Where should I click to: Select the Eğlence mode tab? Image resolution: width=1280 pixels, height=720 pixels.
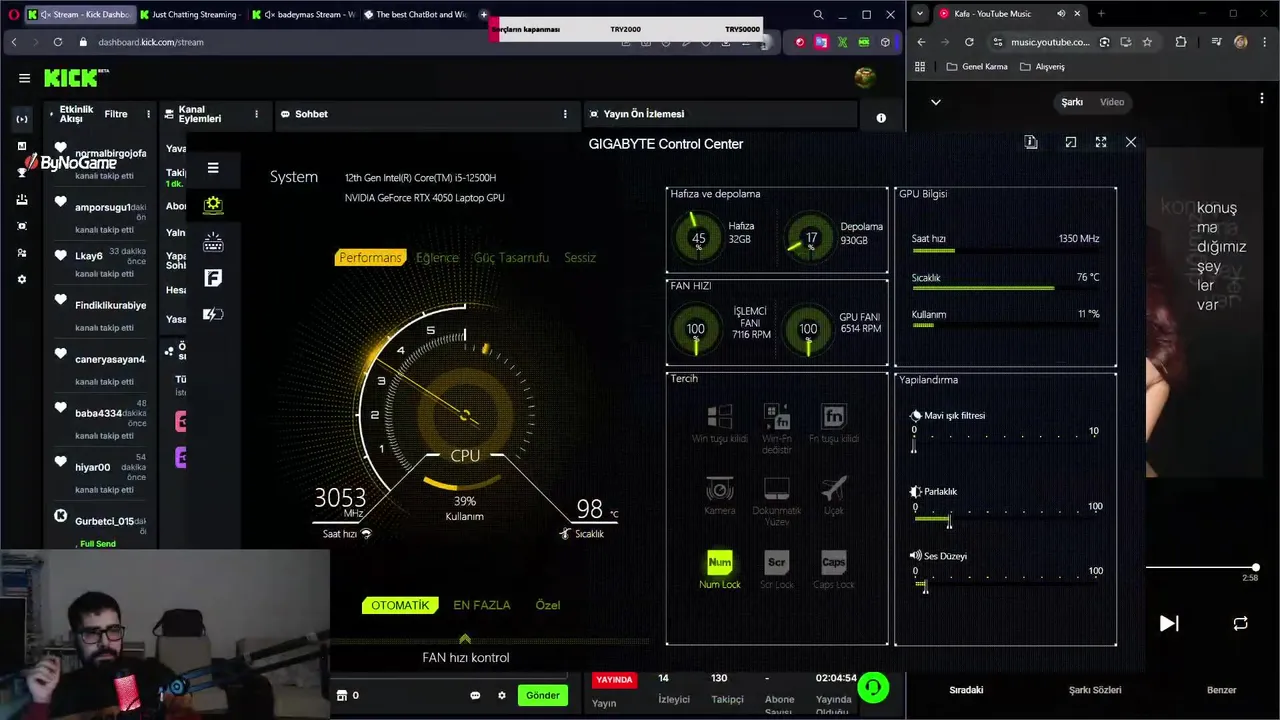click(x=437, y=258)
